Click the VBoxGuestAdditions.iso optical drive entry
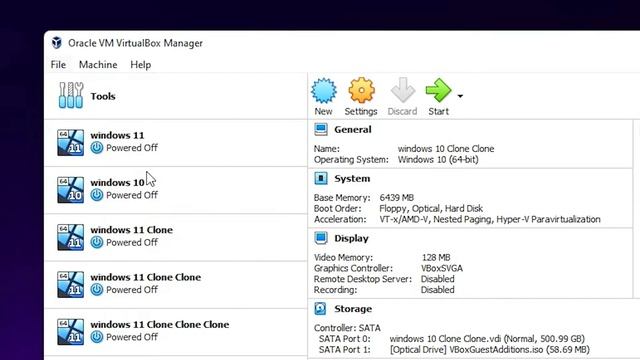The width and height of the screenshot is (640, 360). pyautogui.click(x=490, y=350)
